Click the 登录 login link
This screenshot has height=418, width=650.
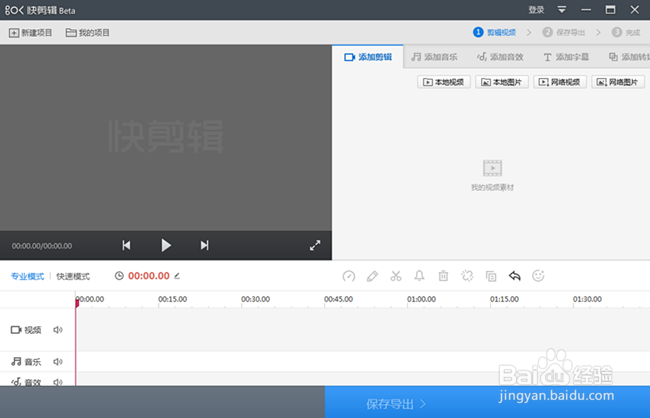tap(536, 10)
